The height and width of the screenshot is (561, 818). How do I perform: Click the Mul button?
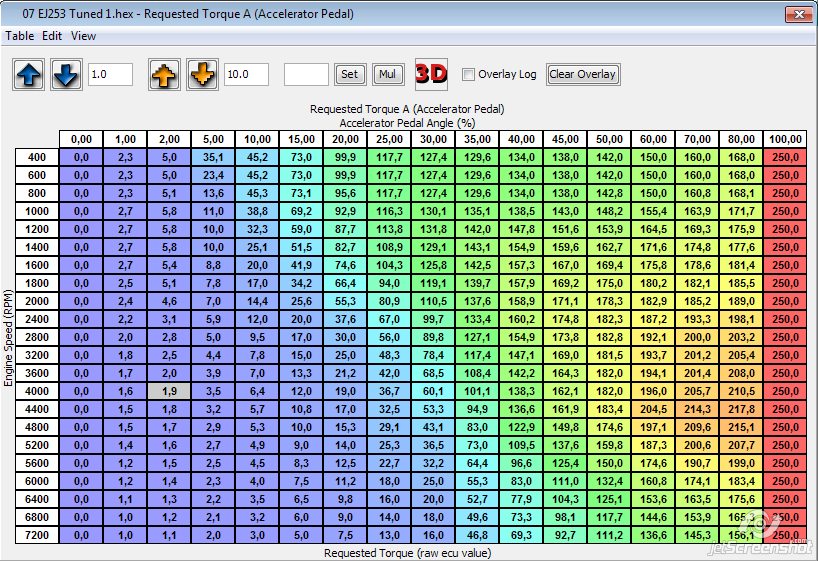coord(388,74)
